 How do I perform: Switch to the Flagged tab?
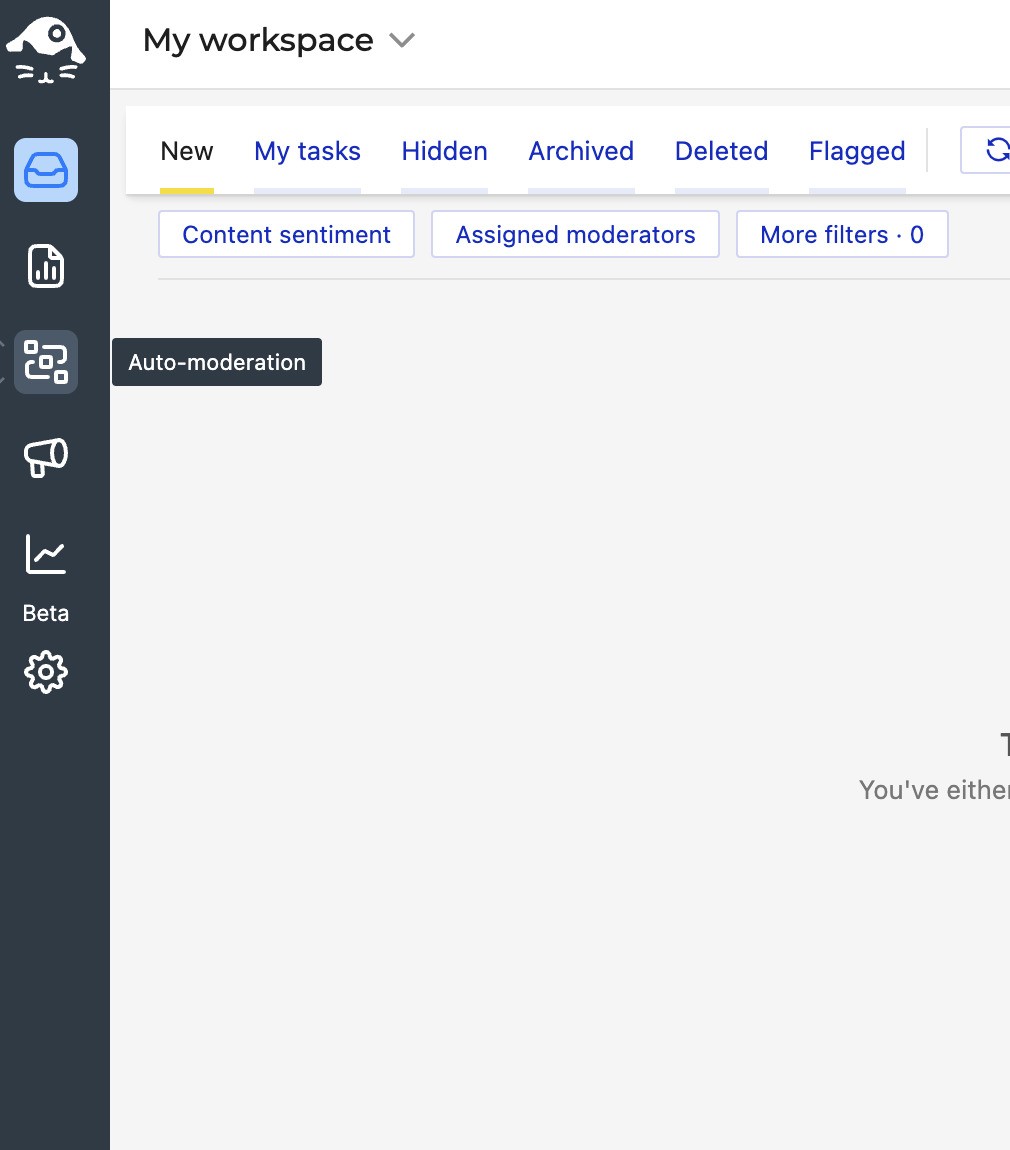pyautogui.click(x=857, y=151)
